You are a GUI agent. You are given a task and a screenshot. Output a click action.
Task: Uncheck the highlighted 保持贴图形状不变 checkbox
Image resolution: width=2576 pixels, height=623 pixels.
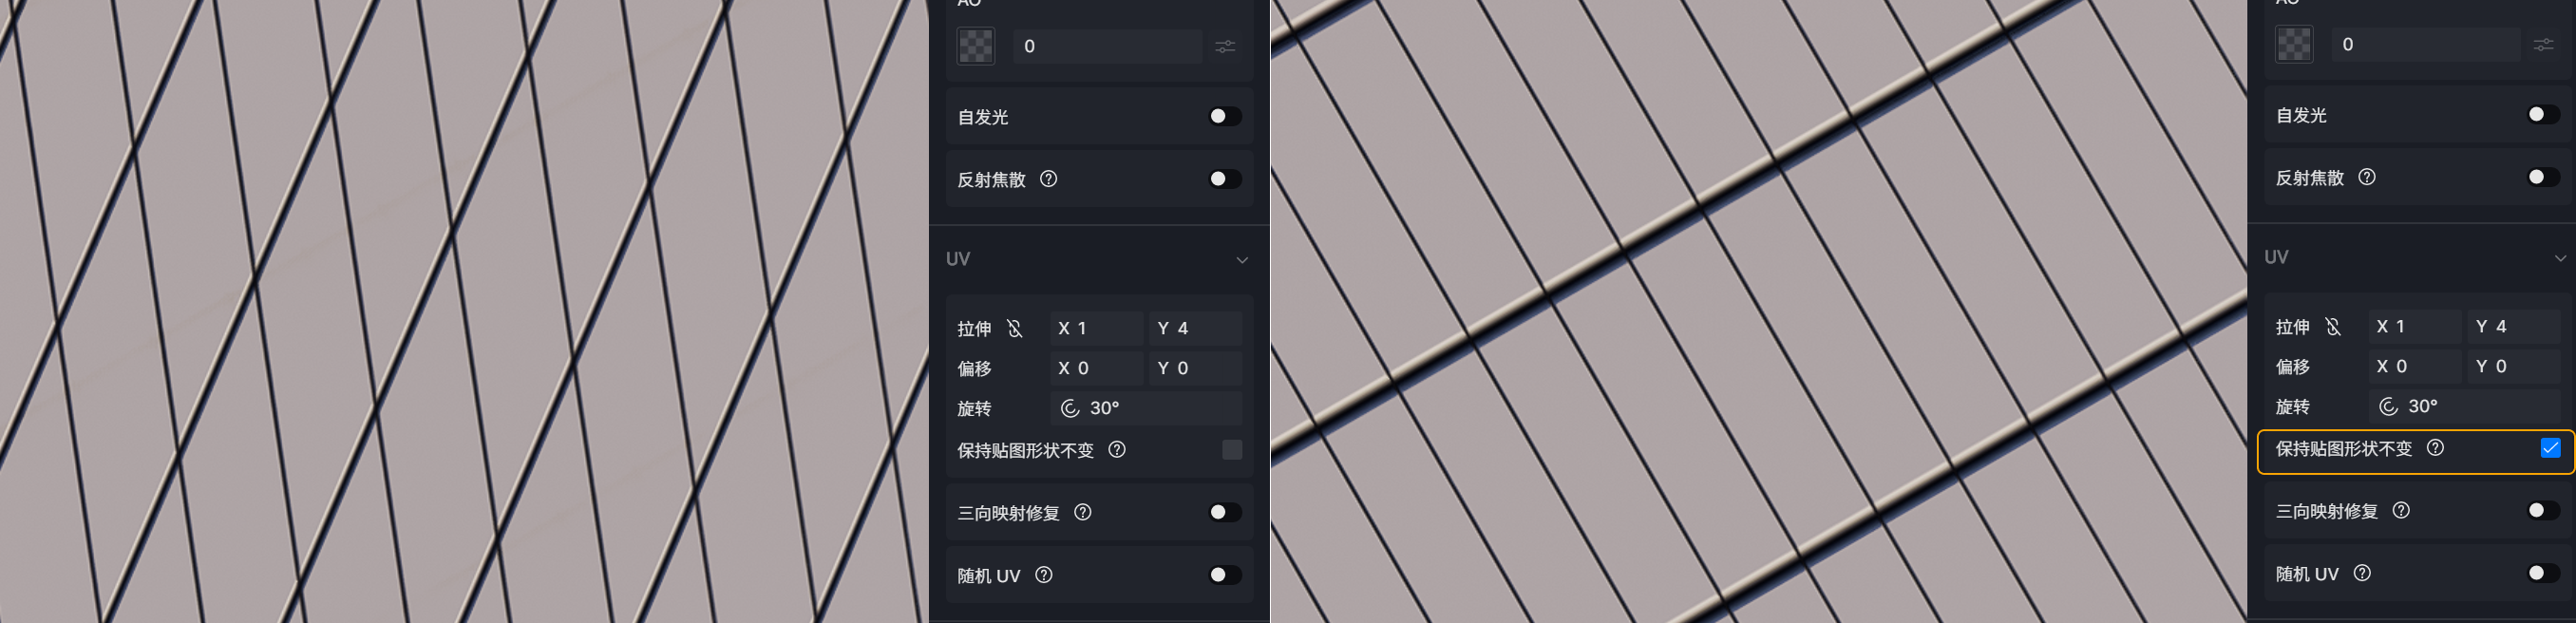[x=2551, y=448]
